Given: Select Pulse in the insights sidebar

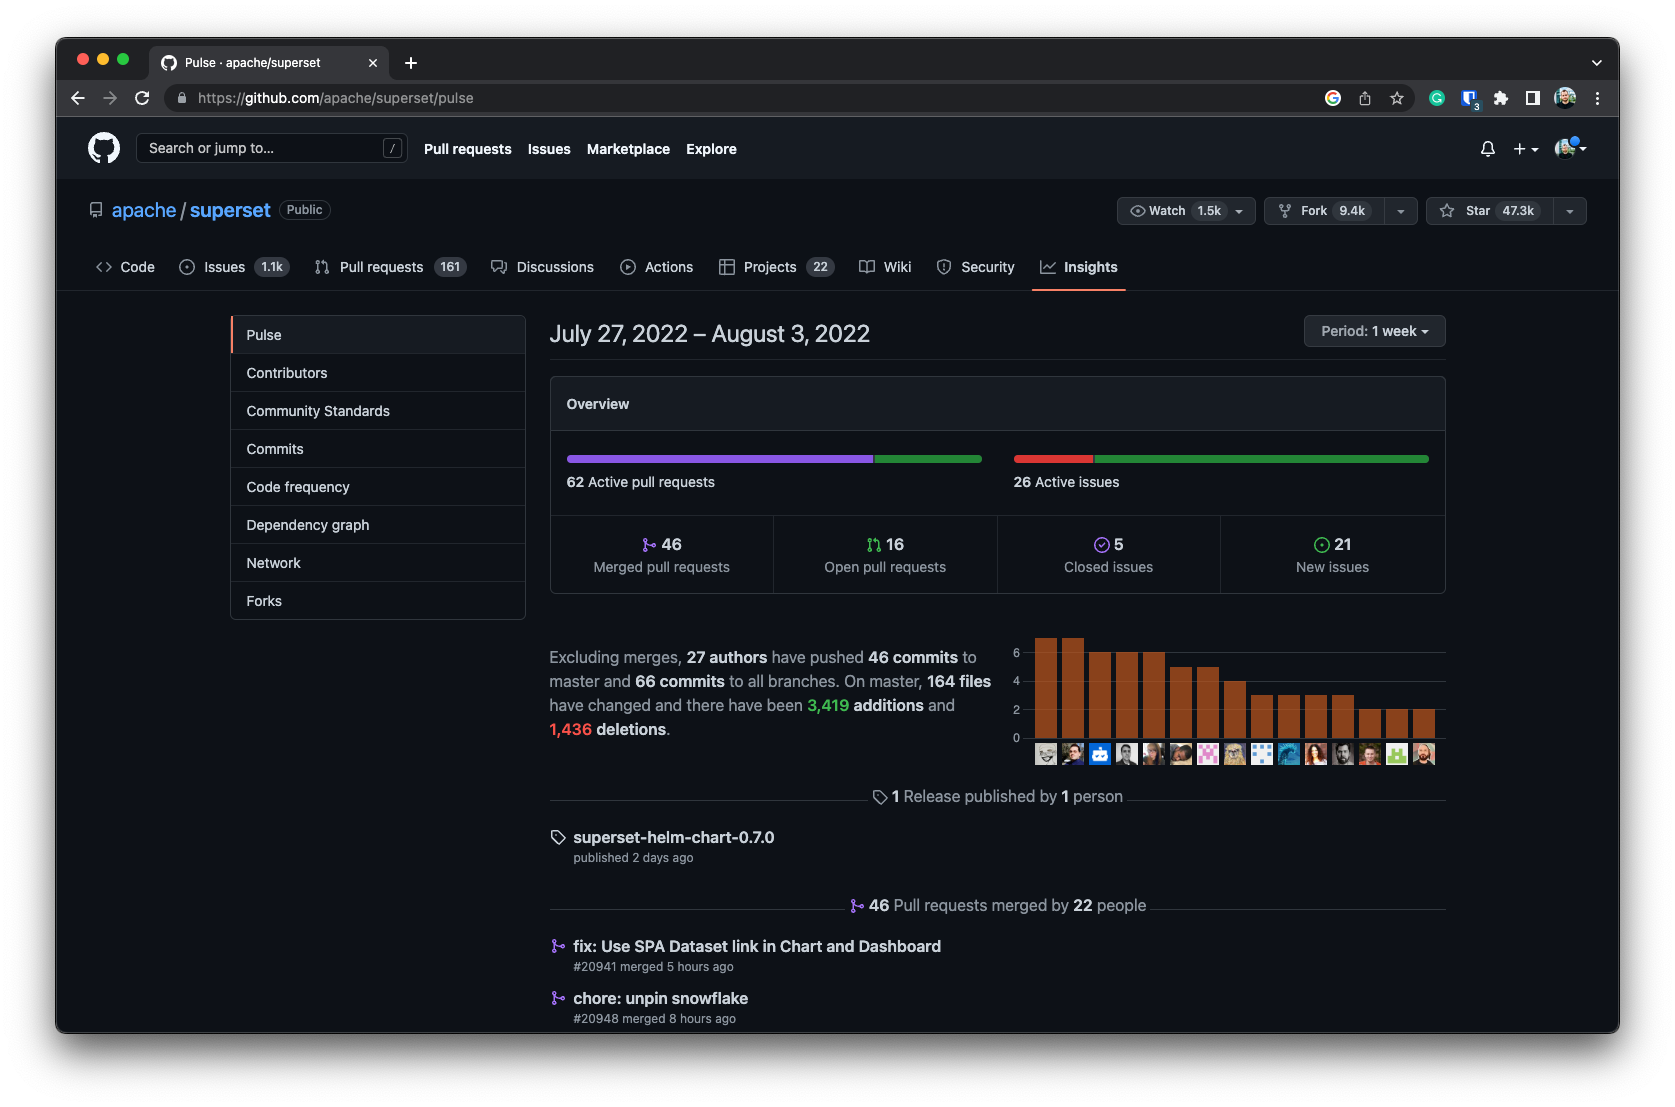Looking at the screenshot, I should coord(378,335).
